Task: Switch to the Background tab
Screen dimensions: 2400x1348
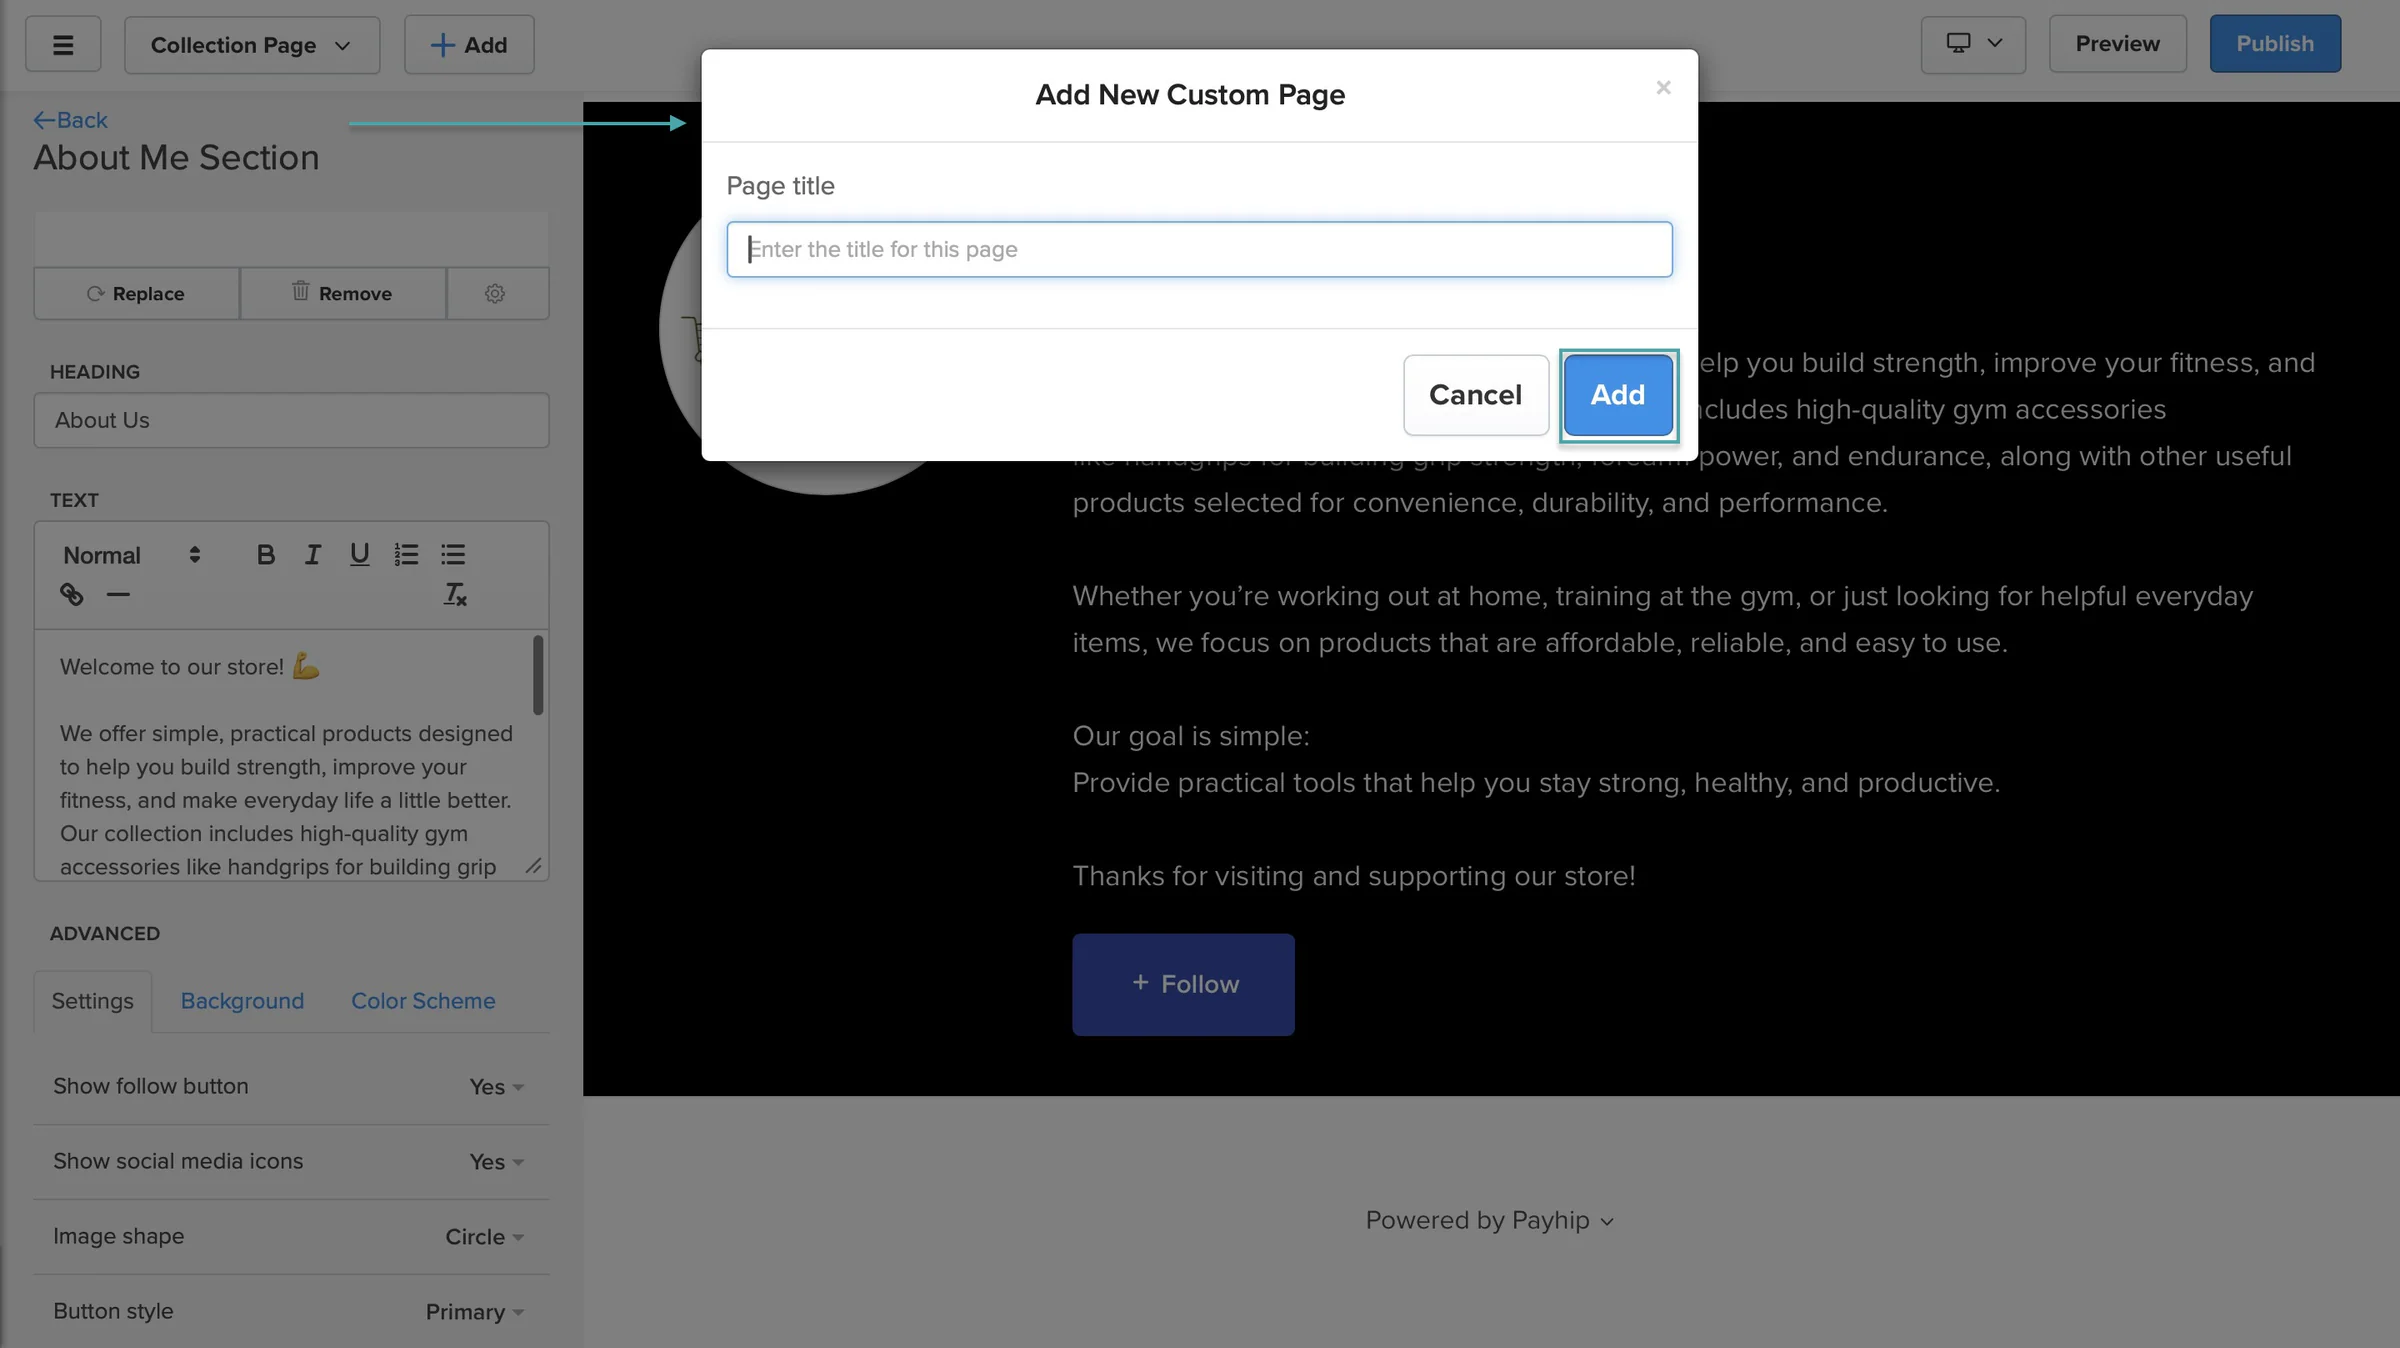Action: [x=242, y=1001]
